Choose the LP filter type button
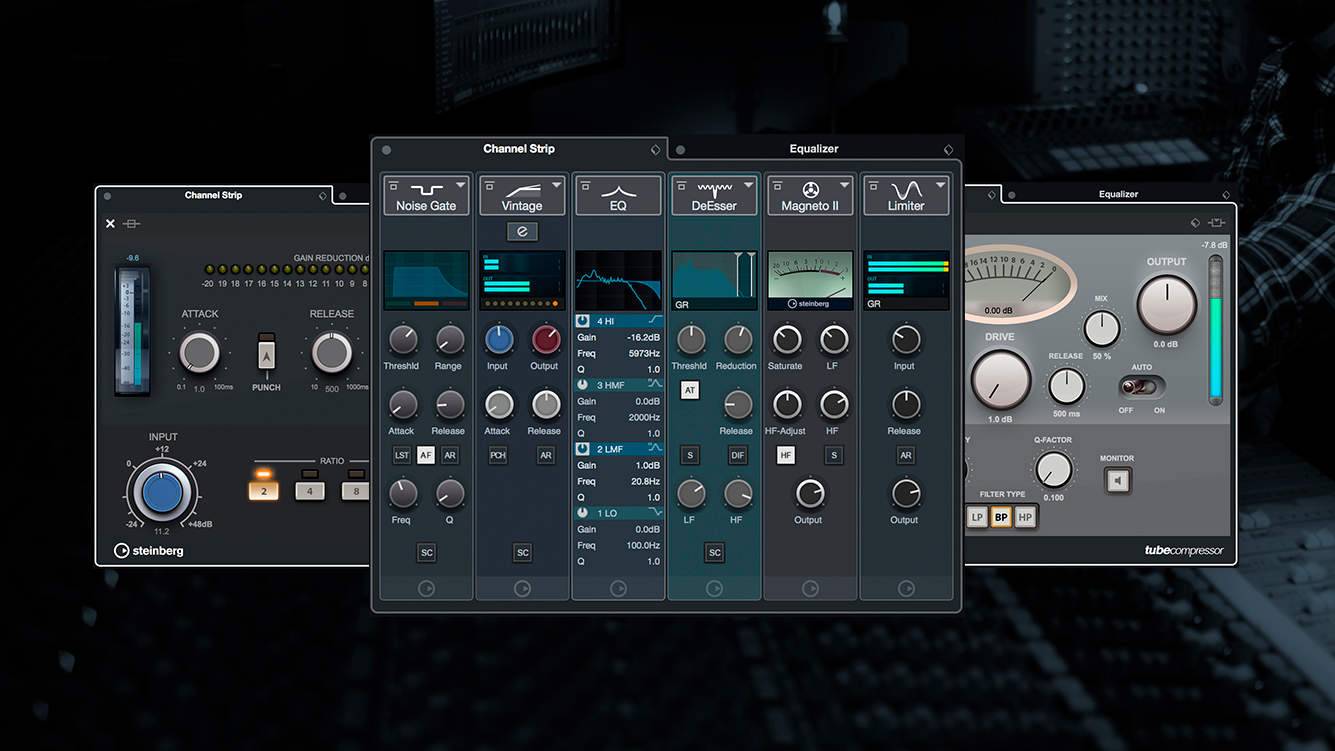 pyautogui.click(x=977, y=517)
